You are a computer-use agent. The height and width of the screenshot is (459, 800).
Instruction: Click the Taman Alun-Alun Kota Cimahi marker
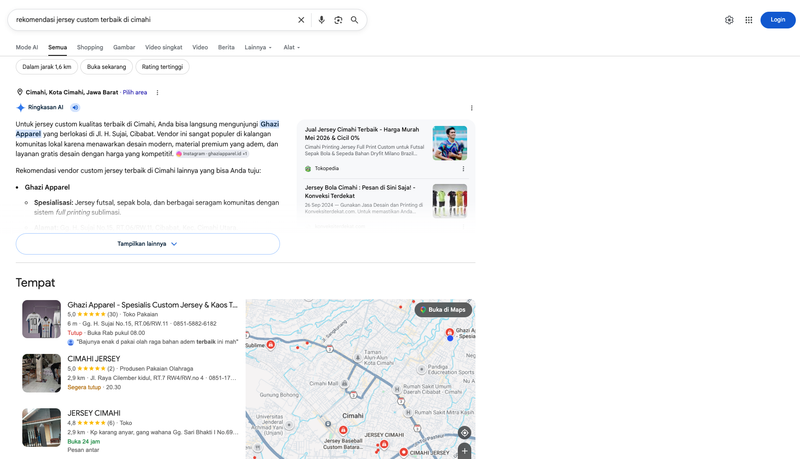click(358, 358)
